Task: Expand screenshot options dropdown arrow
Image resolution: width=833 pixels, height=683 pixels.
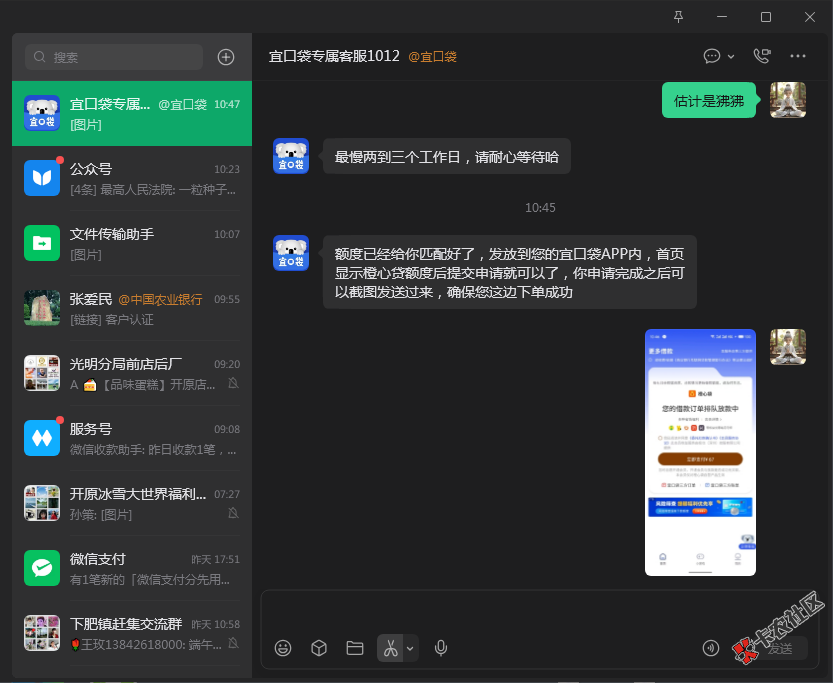Action: (410, 648)
